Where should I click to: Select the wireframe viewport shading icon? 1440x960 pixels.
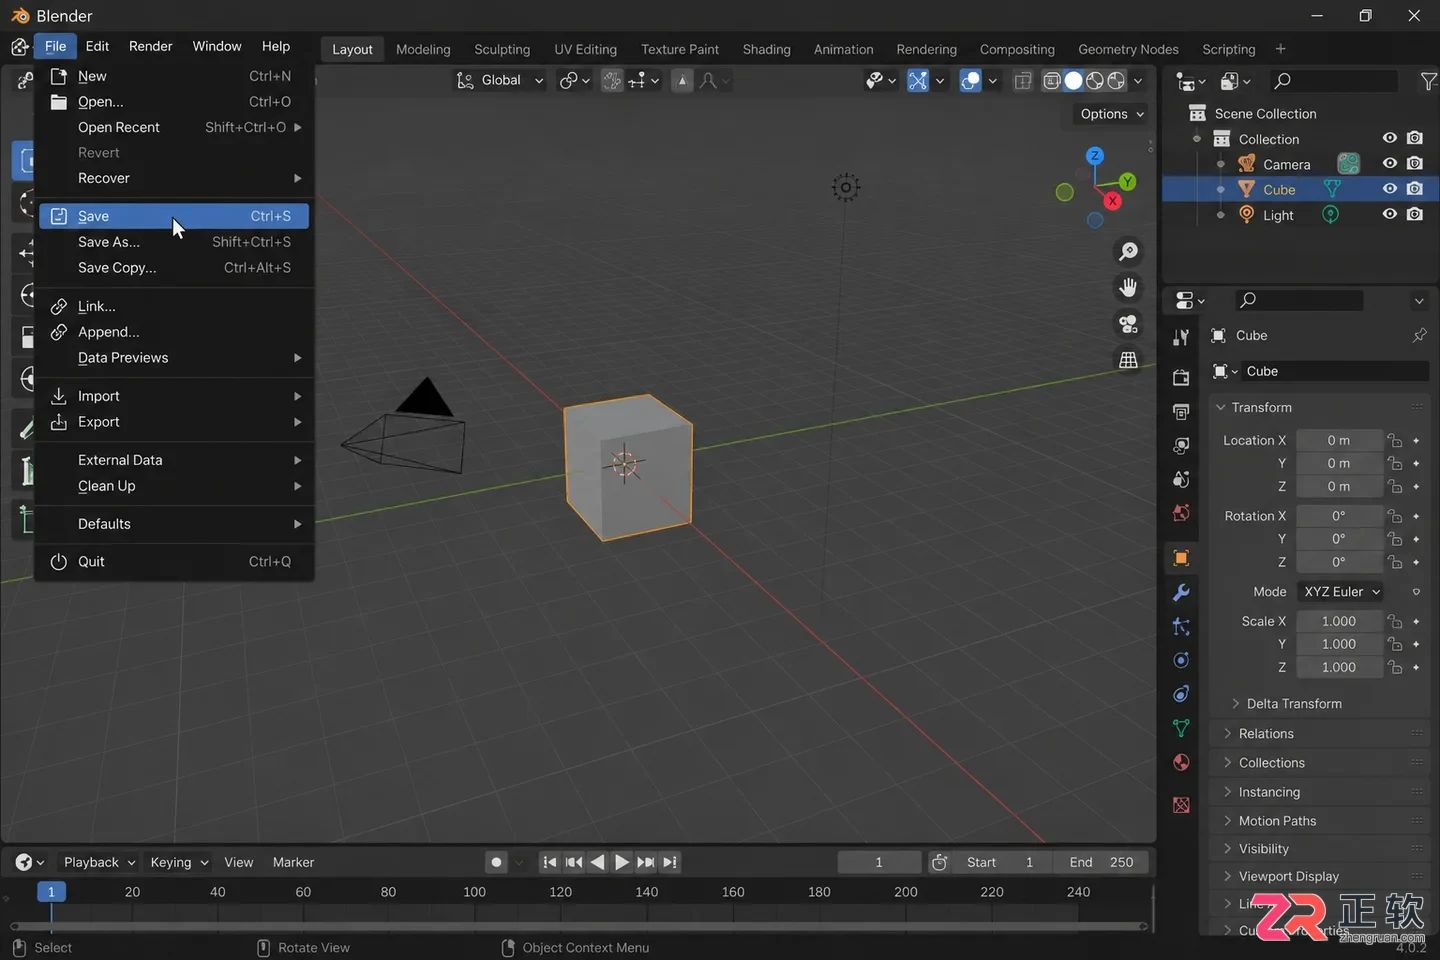point(1052,81)
